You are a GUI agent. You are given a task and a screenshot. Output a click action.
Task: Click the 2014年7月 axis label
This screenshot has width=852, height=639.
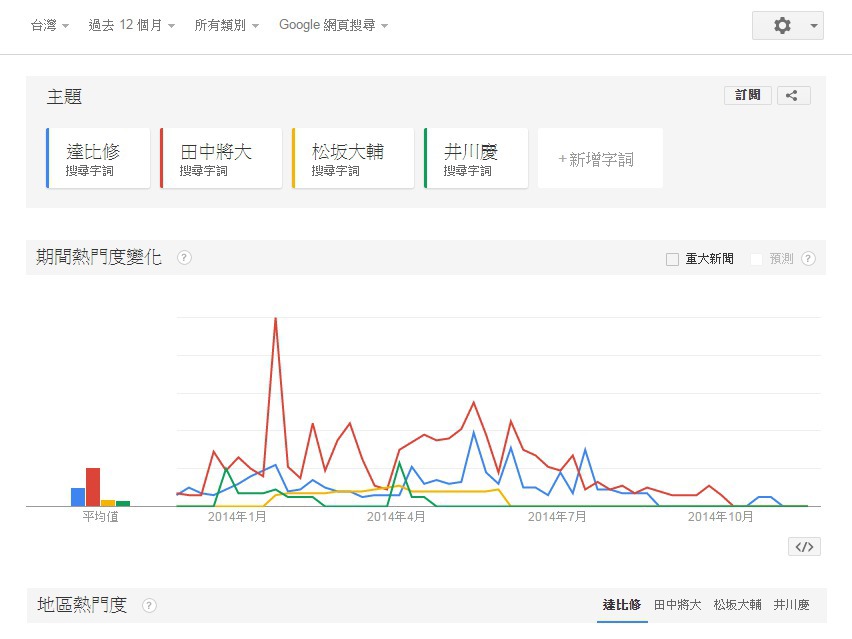click(x=557, y=517)
